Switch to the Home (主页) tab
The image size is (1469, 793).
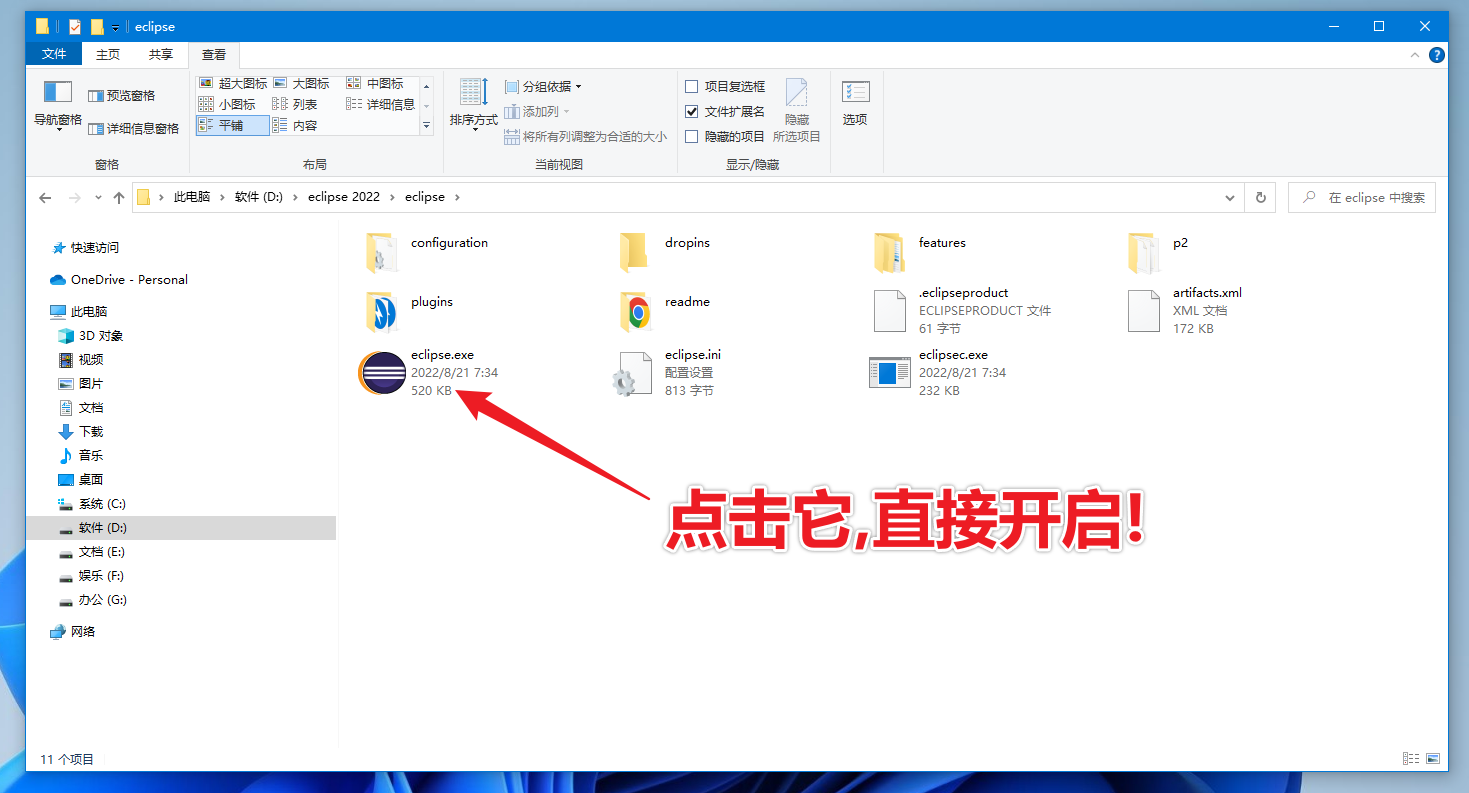(x=108, y=55)
